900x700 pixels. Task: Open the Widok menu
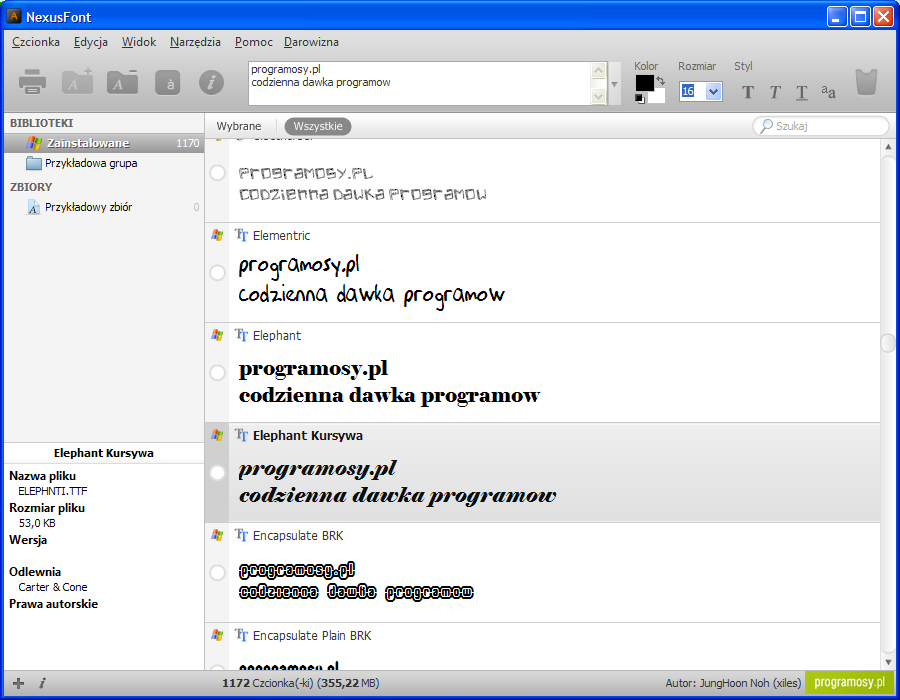pos(139,42)
